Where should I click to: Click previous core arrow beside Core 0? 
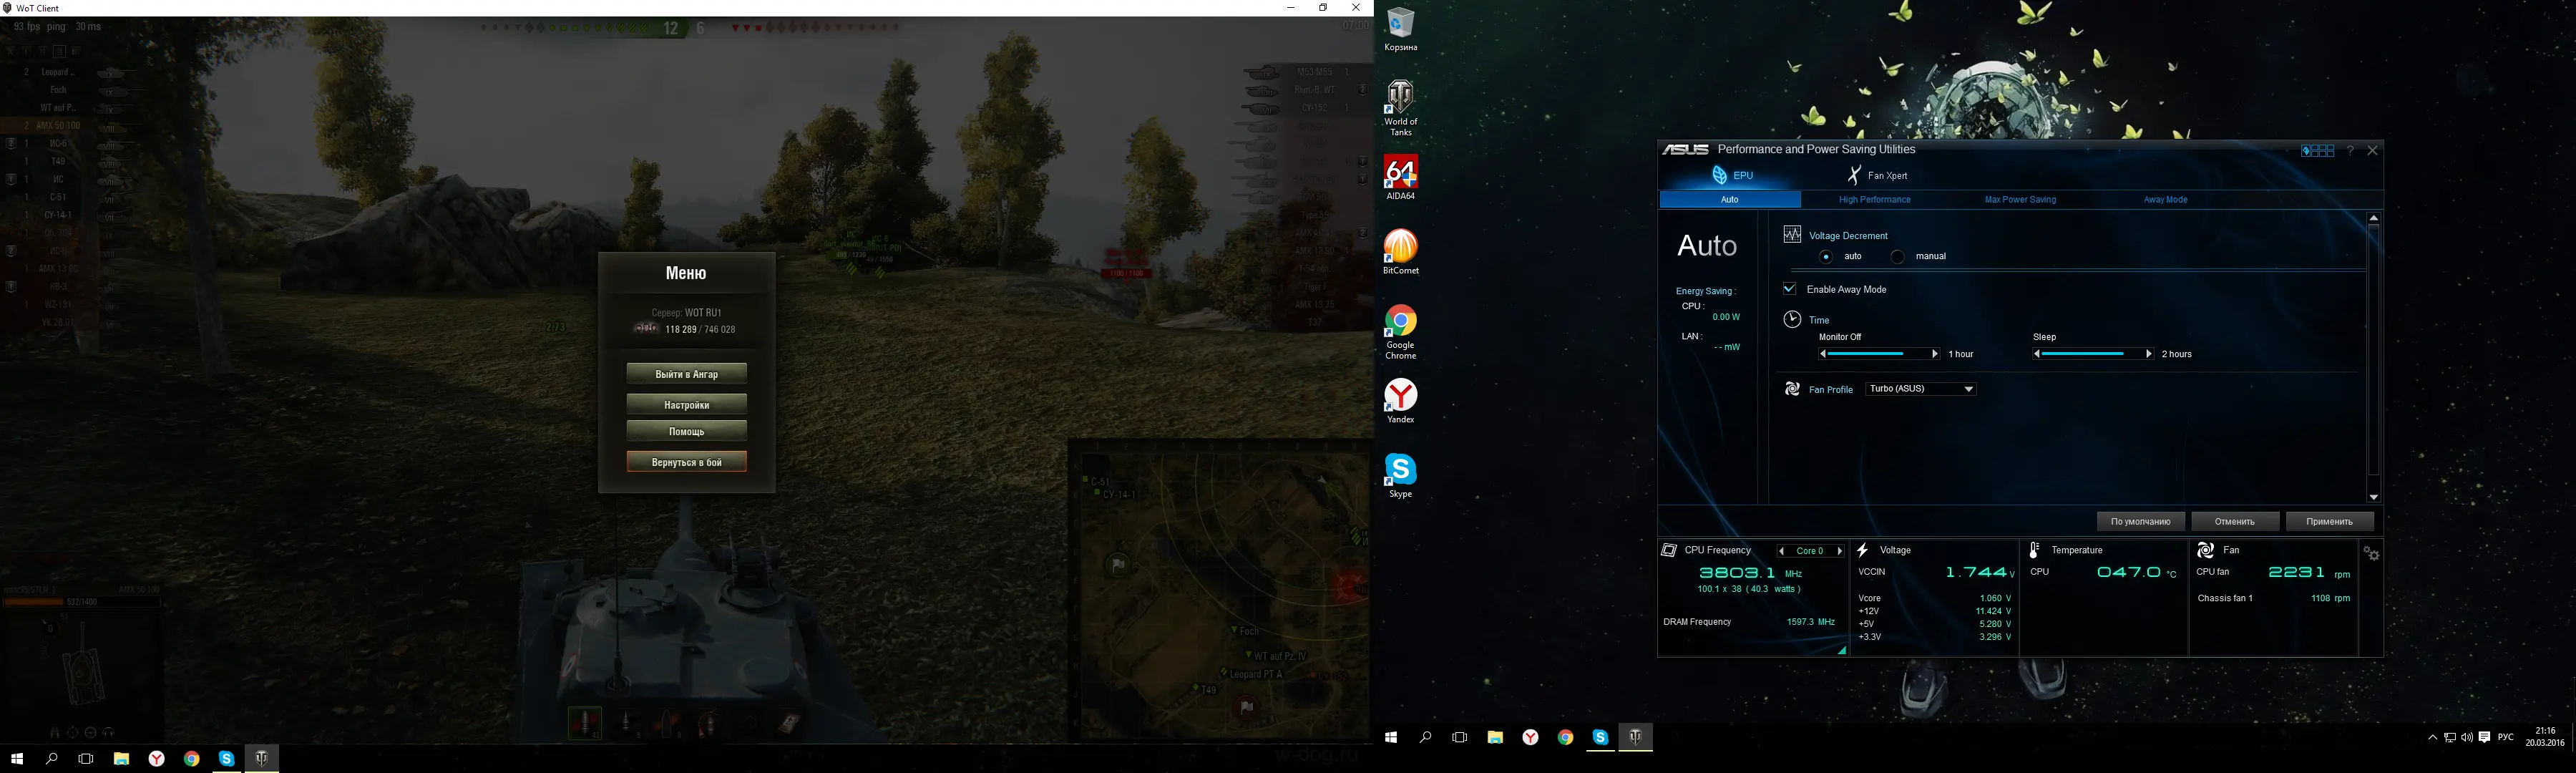pyautogui.click(x=1781, y=551)
